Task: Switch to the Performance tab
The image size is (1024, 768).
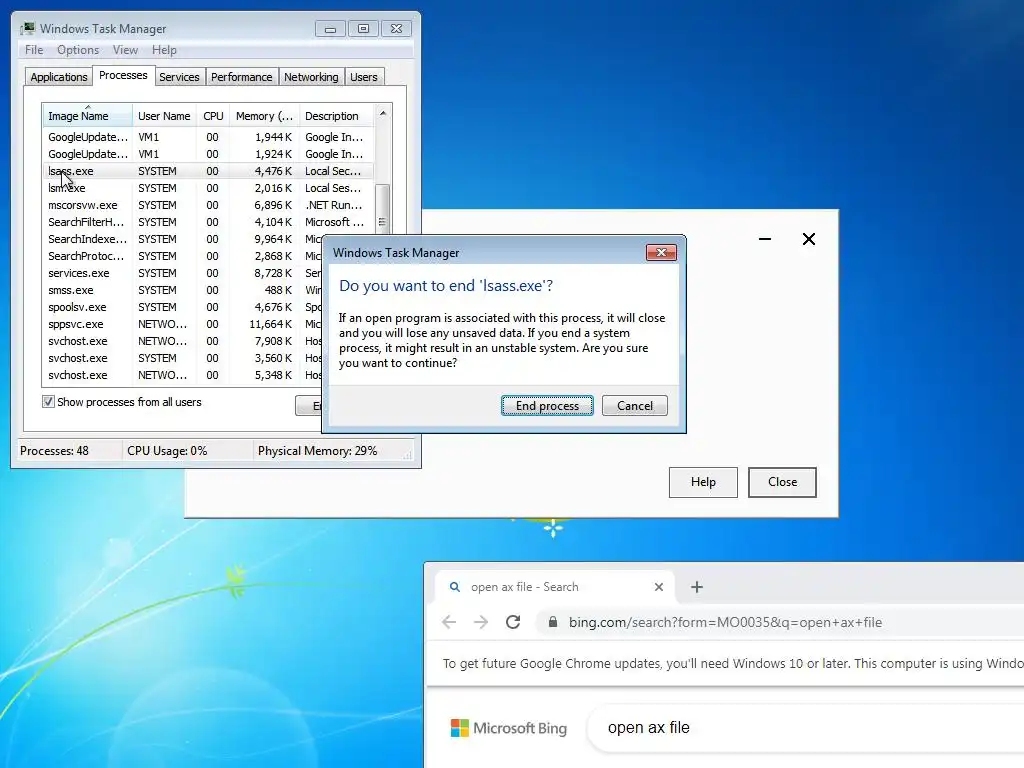Action: coord(242,77)
